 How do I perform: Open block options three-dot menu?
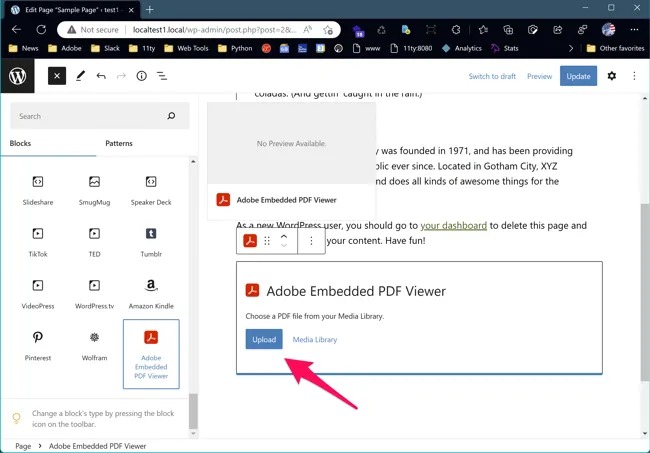click(x=311, y=241)
